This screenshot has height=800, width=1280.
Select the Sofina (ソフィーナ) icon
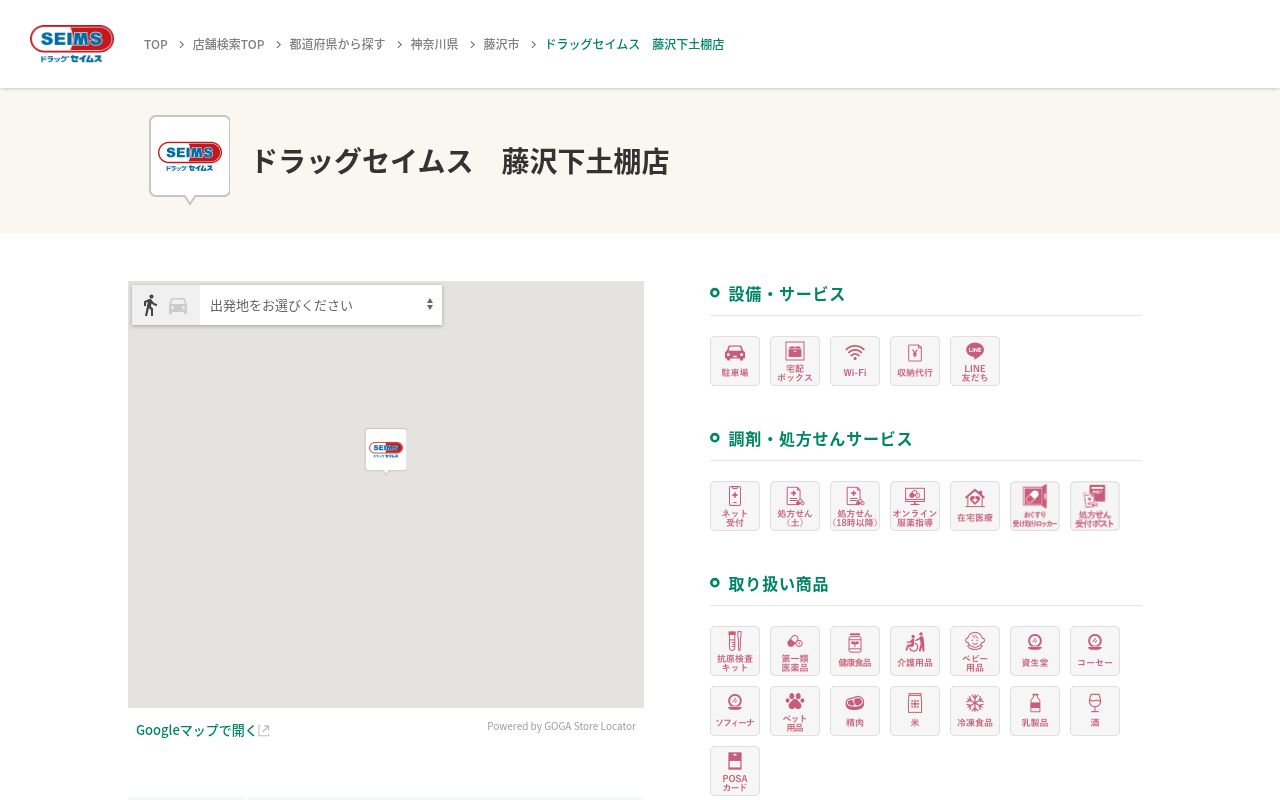tap(735, 711)
